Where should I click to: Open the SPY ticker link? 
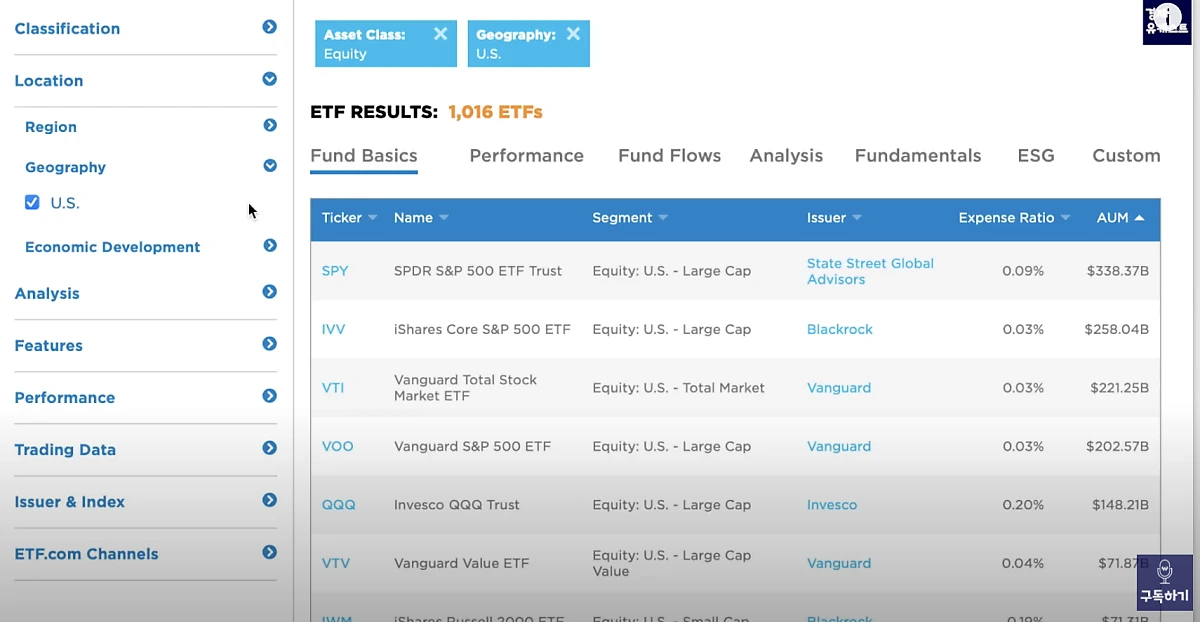click(335, 271)
